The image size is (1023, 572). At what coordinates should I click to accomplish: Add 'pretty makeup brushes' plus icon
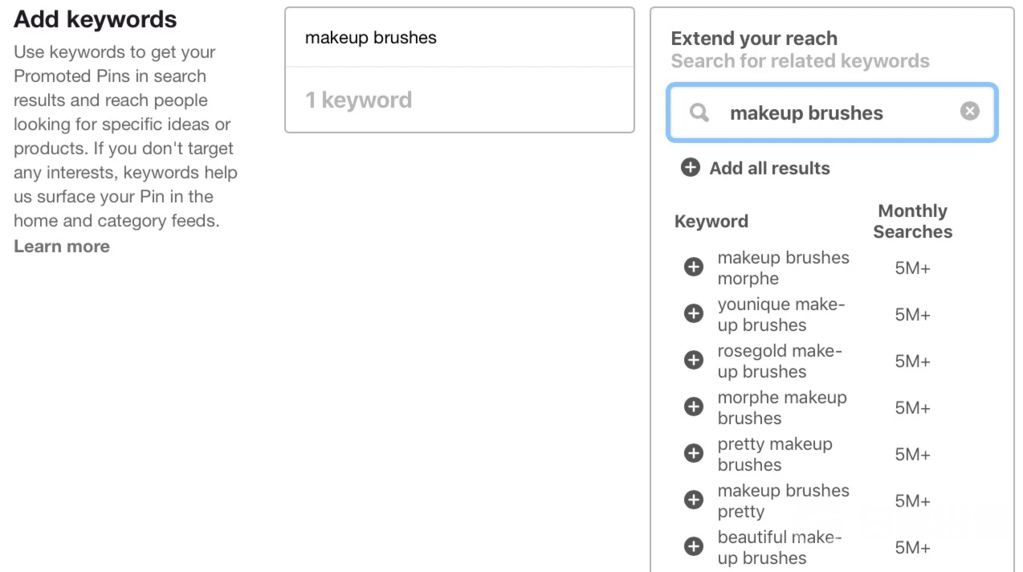pos(693,453)
